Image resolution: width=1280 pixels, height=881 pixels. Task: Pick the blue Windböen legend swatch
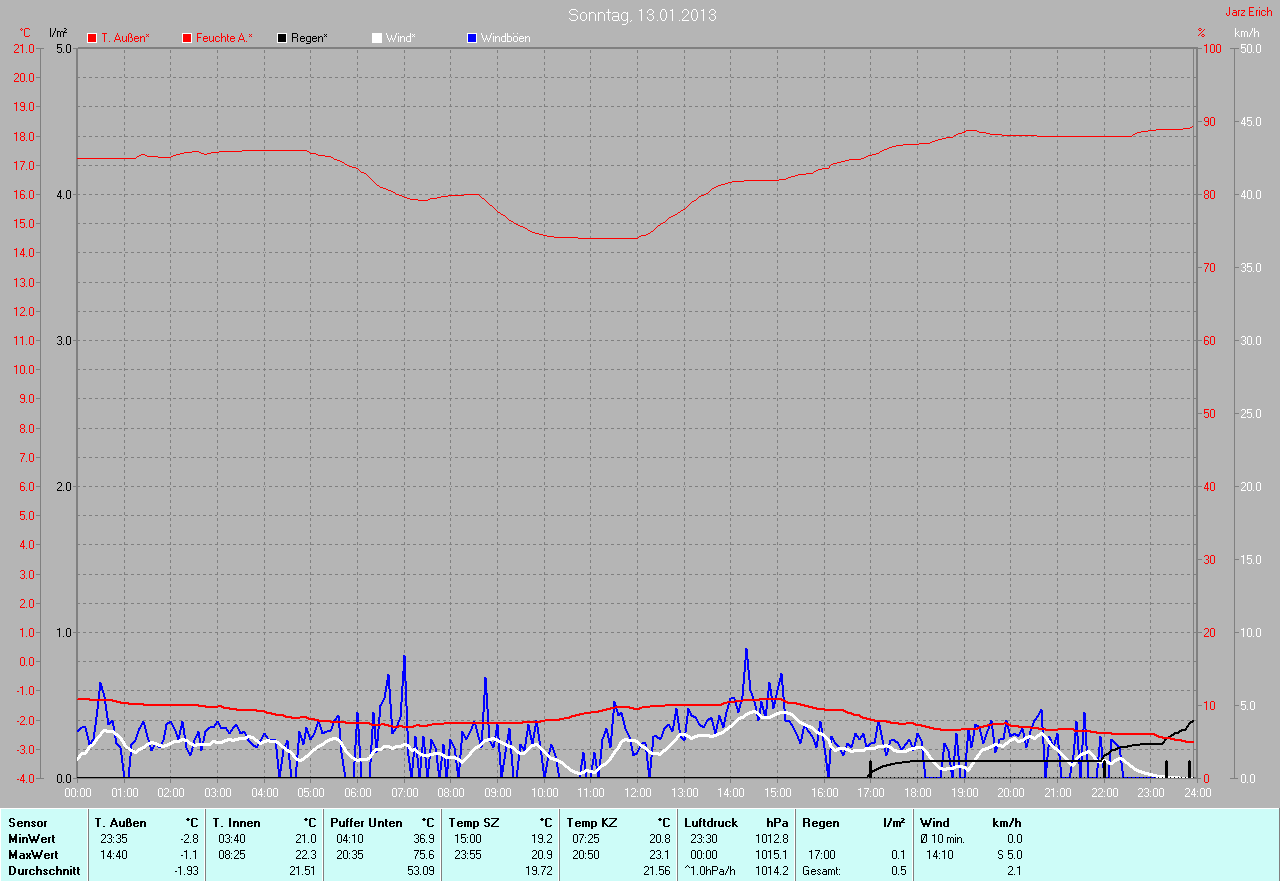472,38
